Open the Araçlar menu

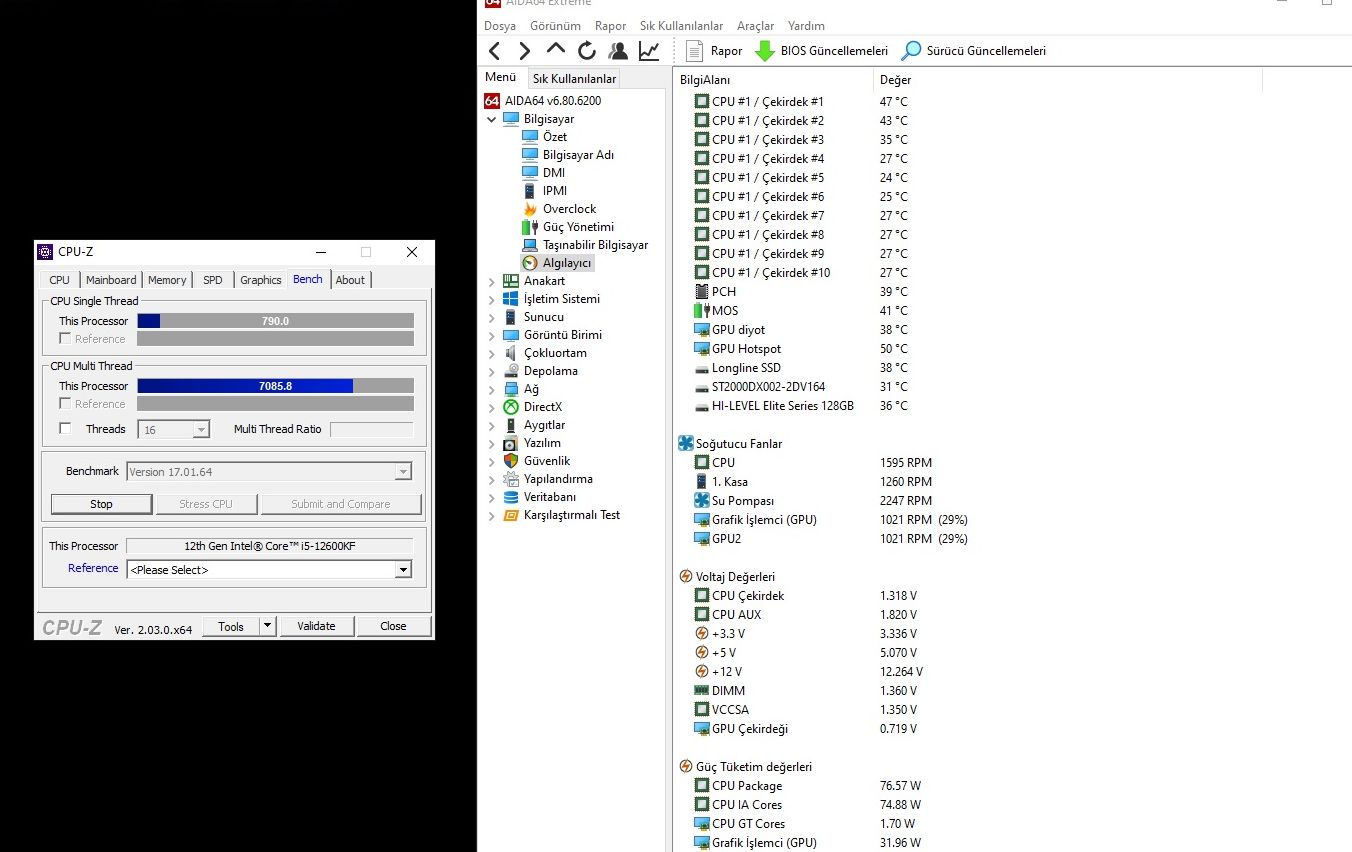[x=755, y=26]
